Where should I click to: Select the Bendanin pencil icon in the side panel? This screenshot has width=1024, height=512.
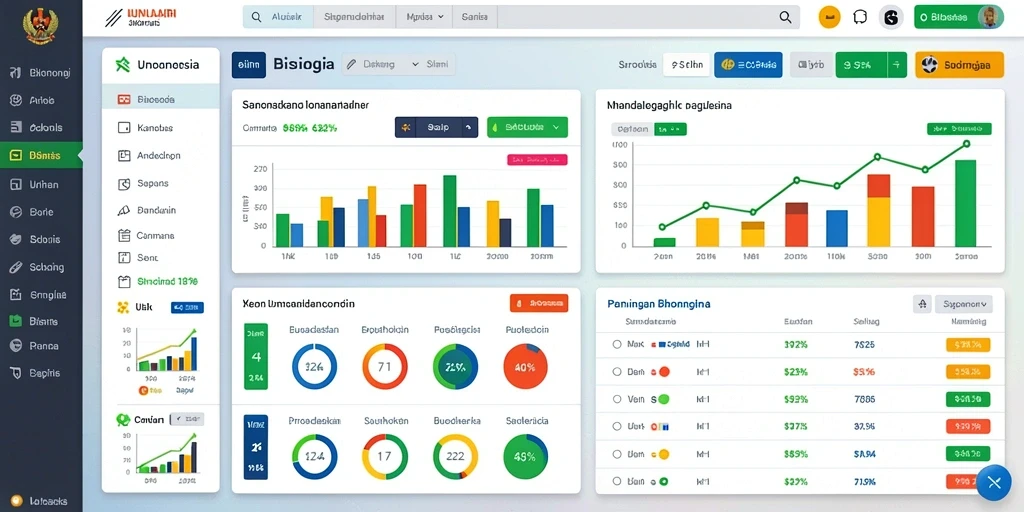(x=124, y=210)
